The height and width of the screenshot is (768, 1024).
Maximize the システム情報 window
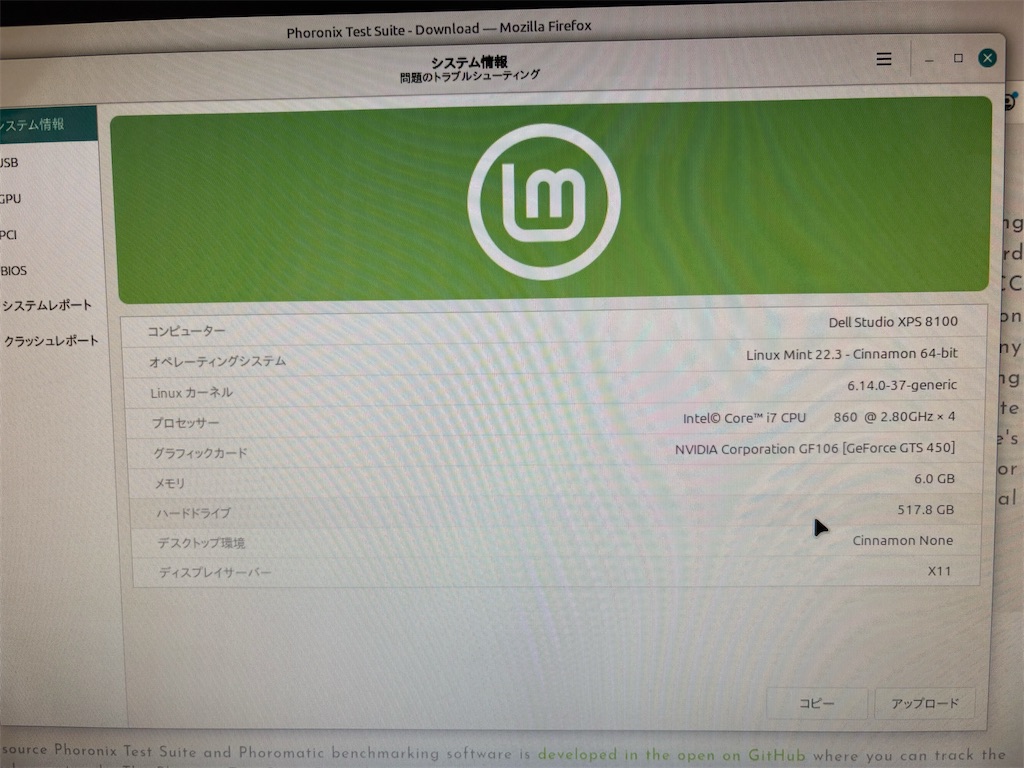[958, 58]
